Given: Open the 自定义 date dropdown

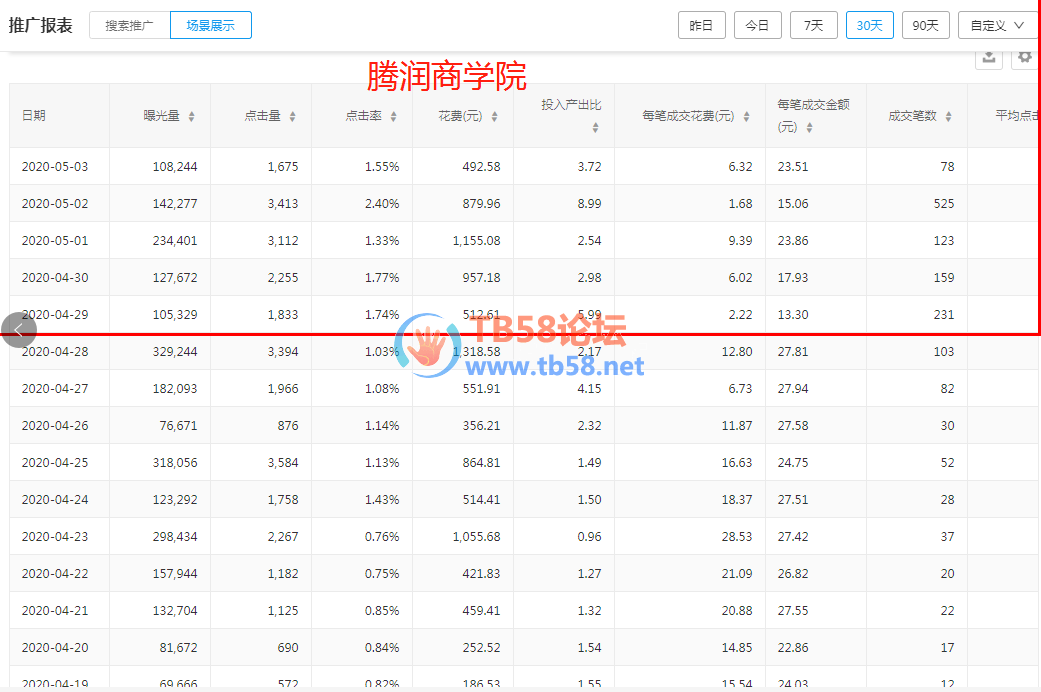Looking at the screenshot, I should [998, 25].
